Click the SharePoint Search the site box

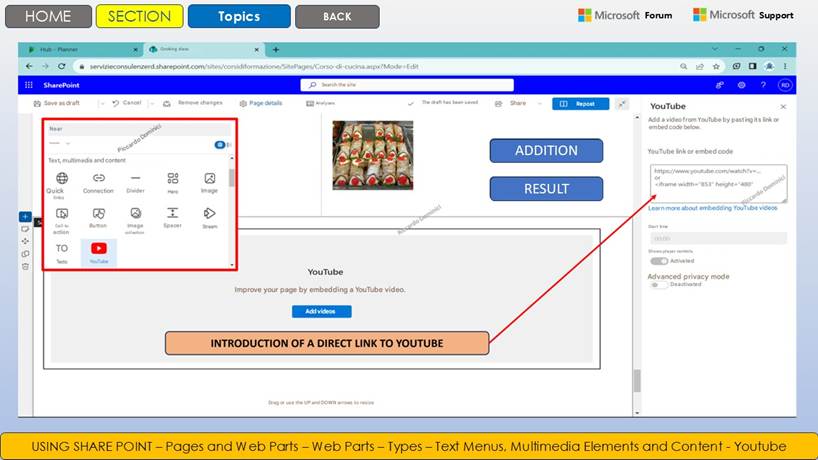[x=407, y=84]
